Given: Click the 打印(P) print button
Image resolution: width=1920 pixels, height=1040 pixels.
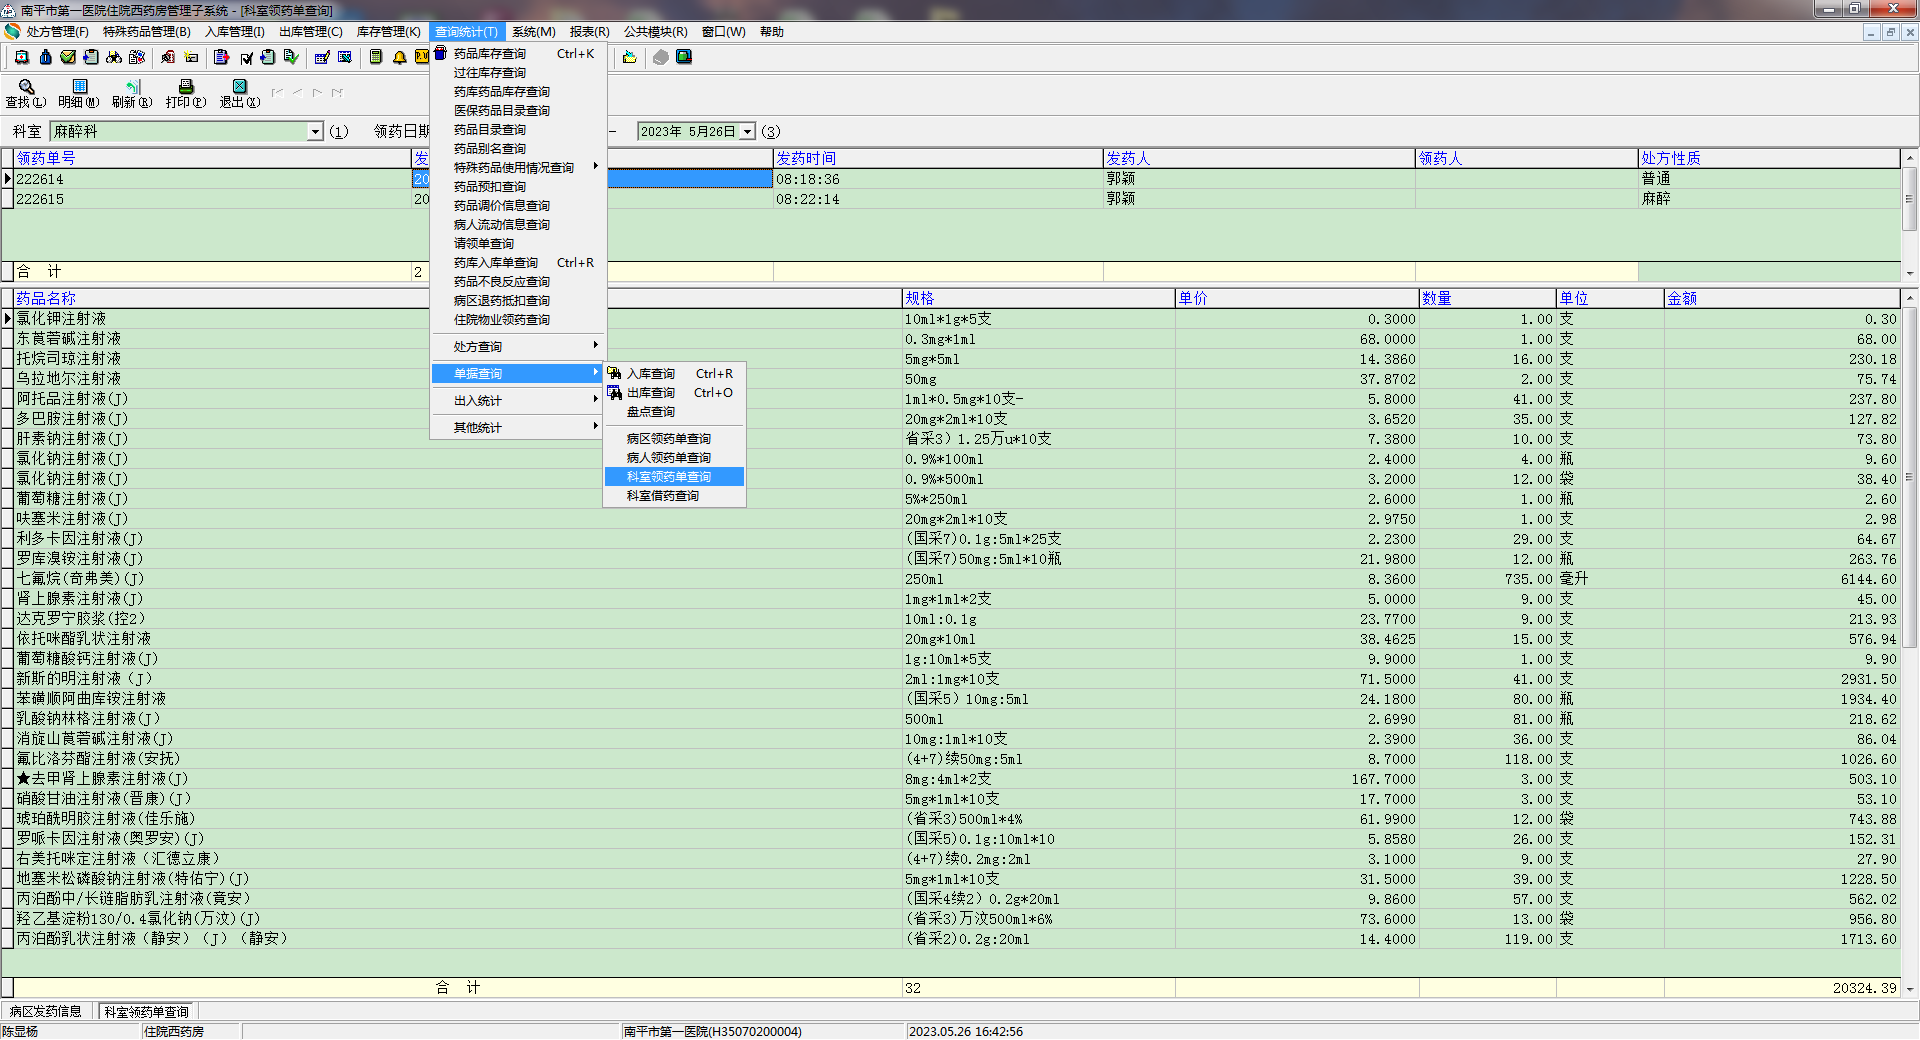Looking at the screenshot, I should [186, 93].
